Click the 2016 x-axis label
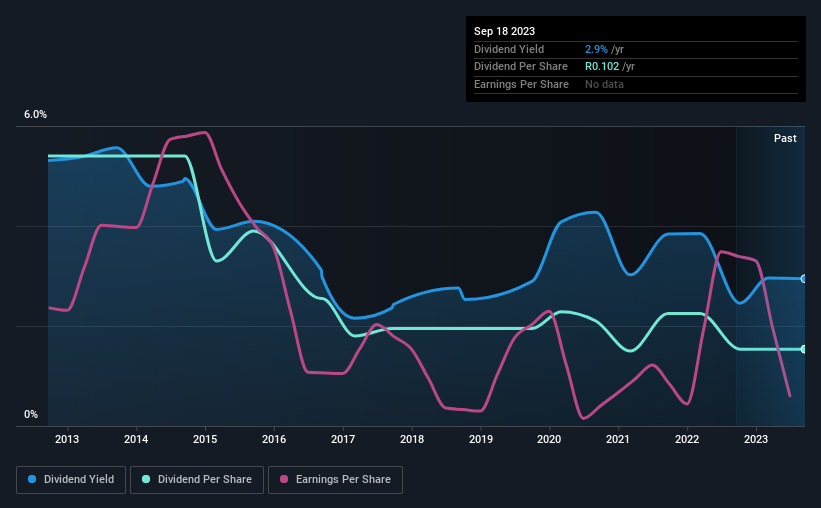This screenshot has width=821, height=508. pyautogui.click(x=274, y=439)
